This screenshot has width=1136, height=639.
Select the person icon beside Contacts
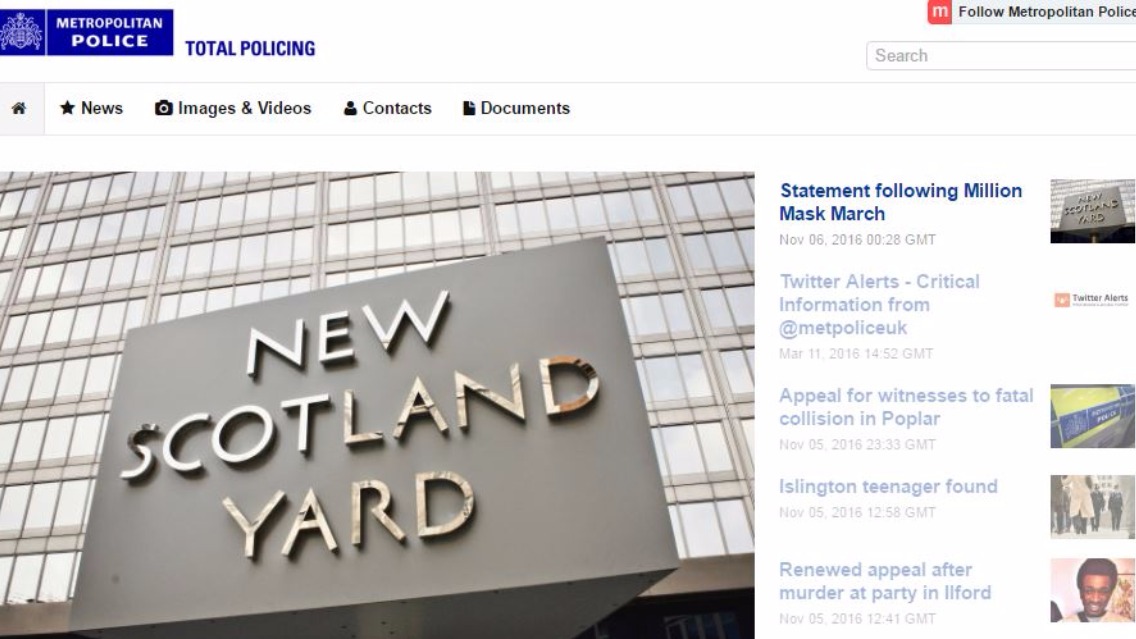(350, 109)
